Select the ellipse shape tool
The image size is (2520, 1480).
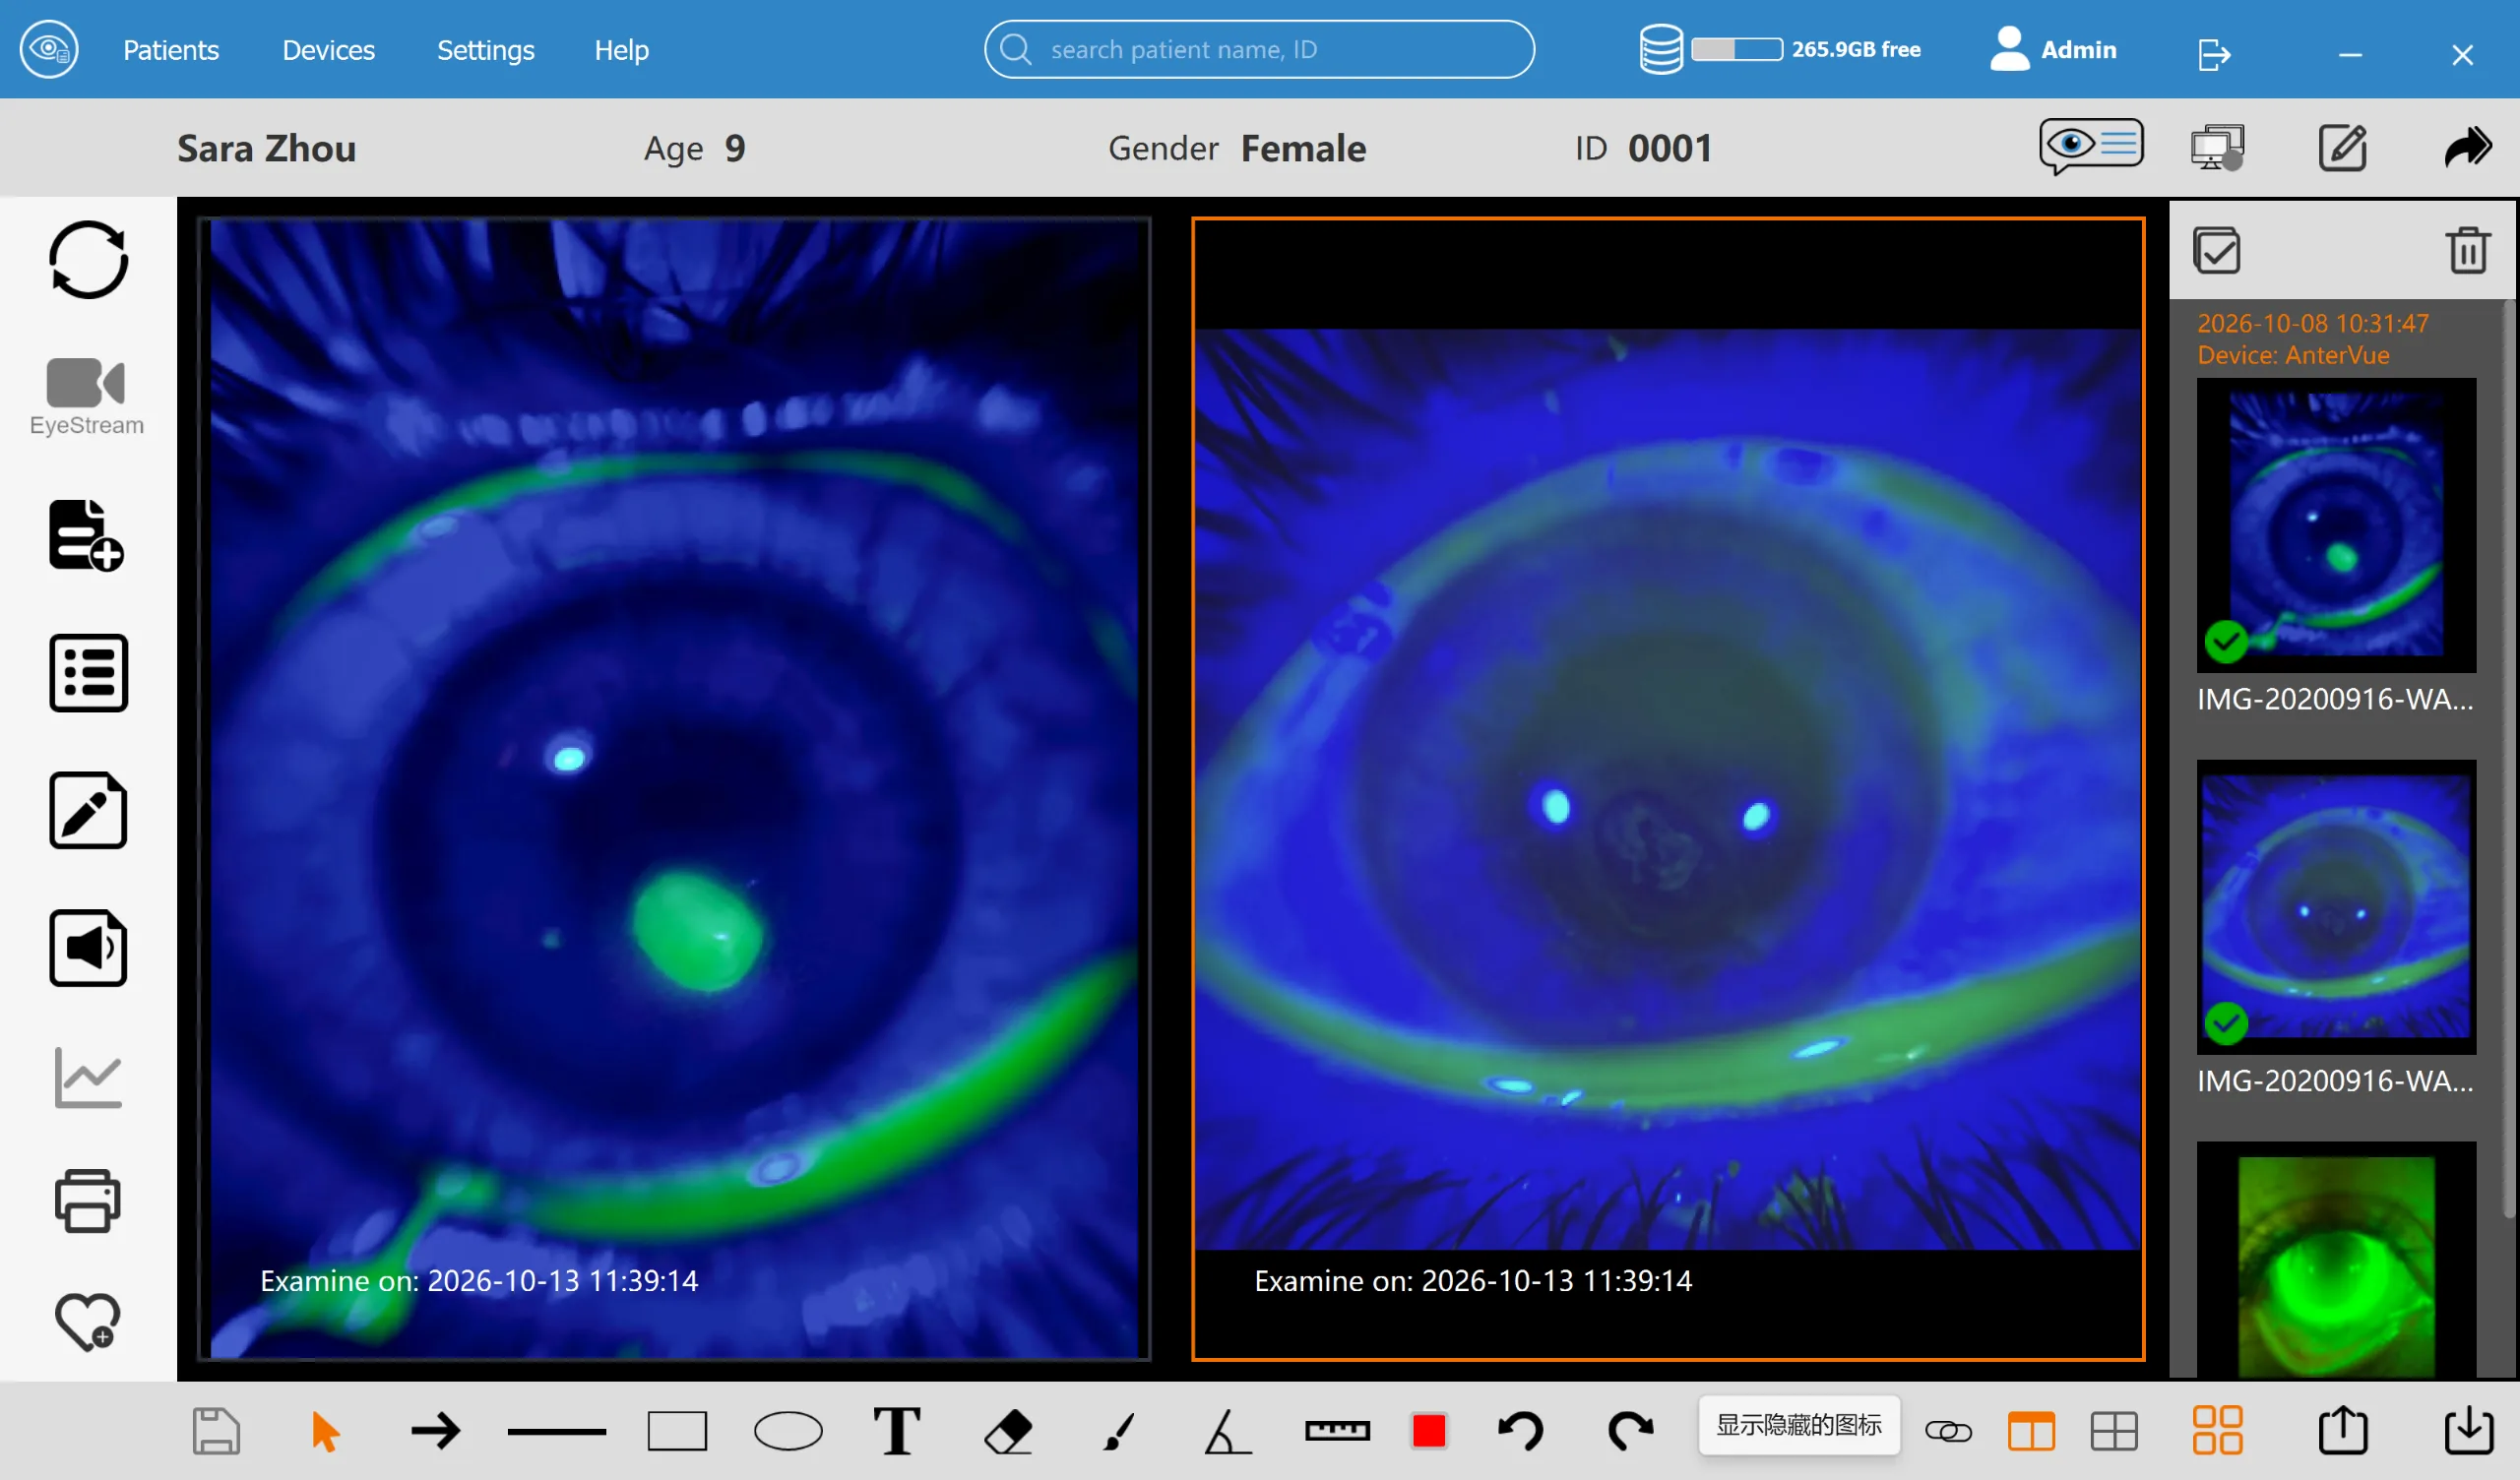point(788,1431)
